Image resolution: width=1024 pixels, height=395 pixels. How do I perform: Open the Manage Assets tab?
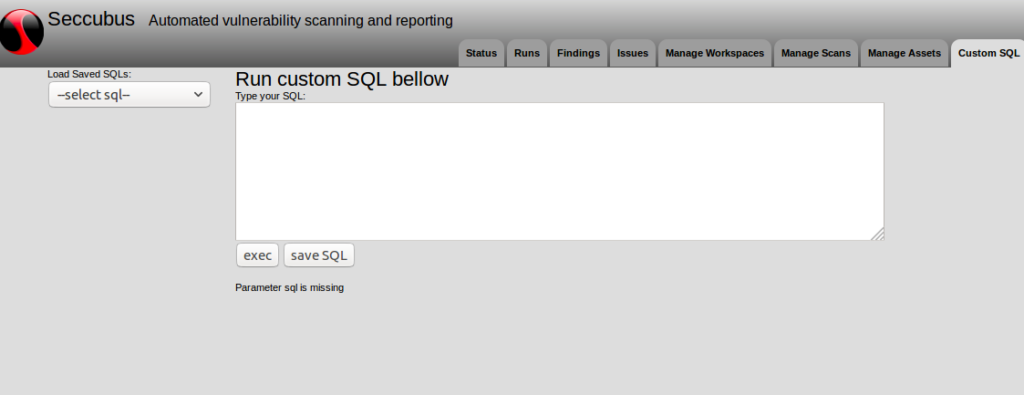tap(904, 54)
